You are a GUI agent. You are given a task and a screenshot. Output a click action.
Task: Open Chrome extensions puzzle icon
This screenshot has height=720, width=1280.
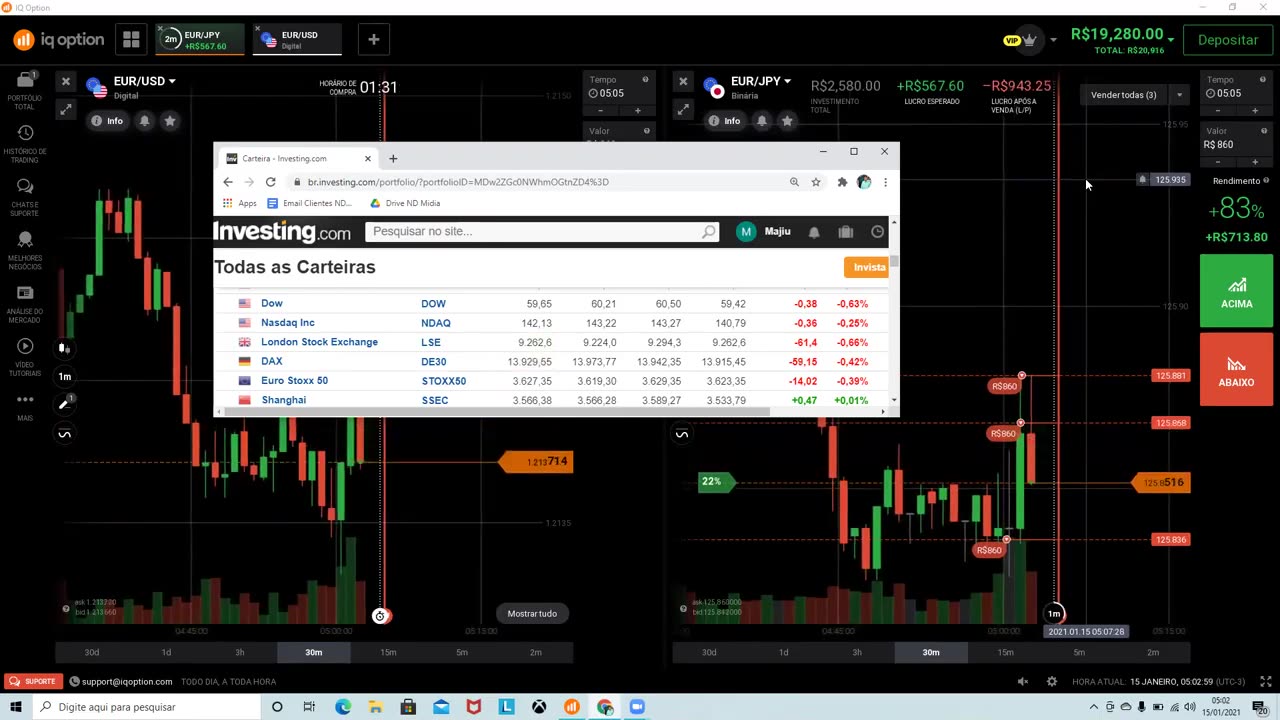(x=842, y=182)
